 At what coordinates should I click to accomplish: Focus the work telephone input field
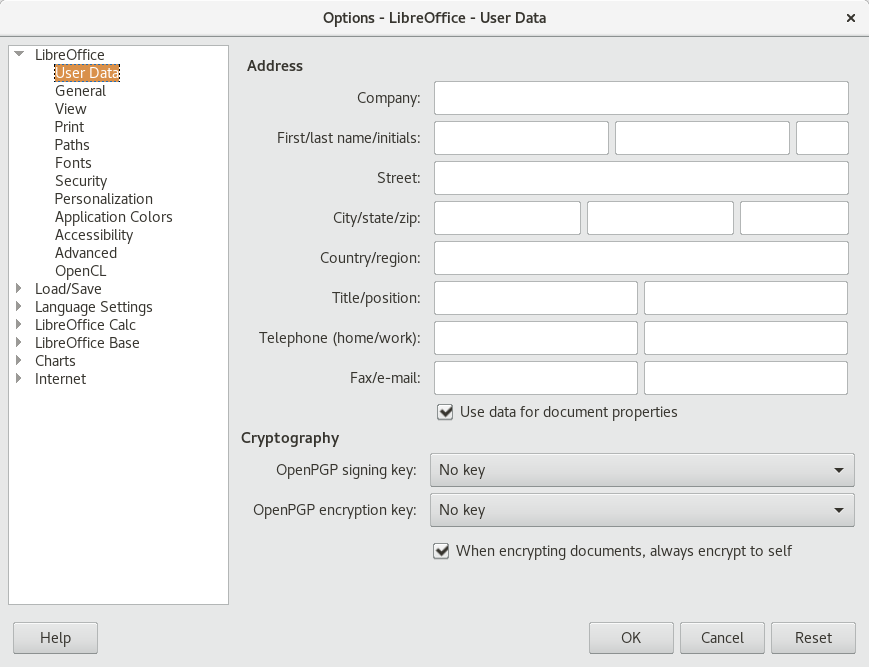(x=746, y=338)
